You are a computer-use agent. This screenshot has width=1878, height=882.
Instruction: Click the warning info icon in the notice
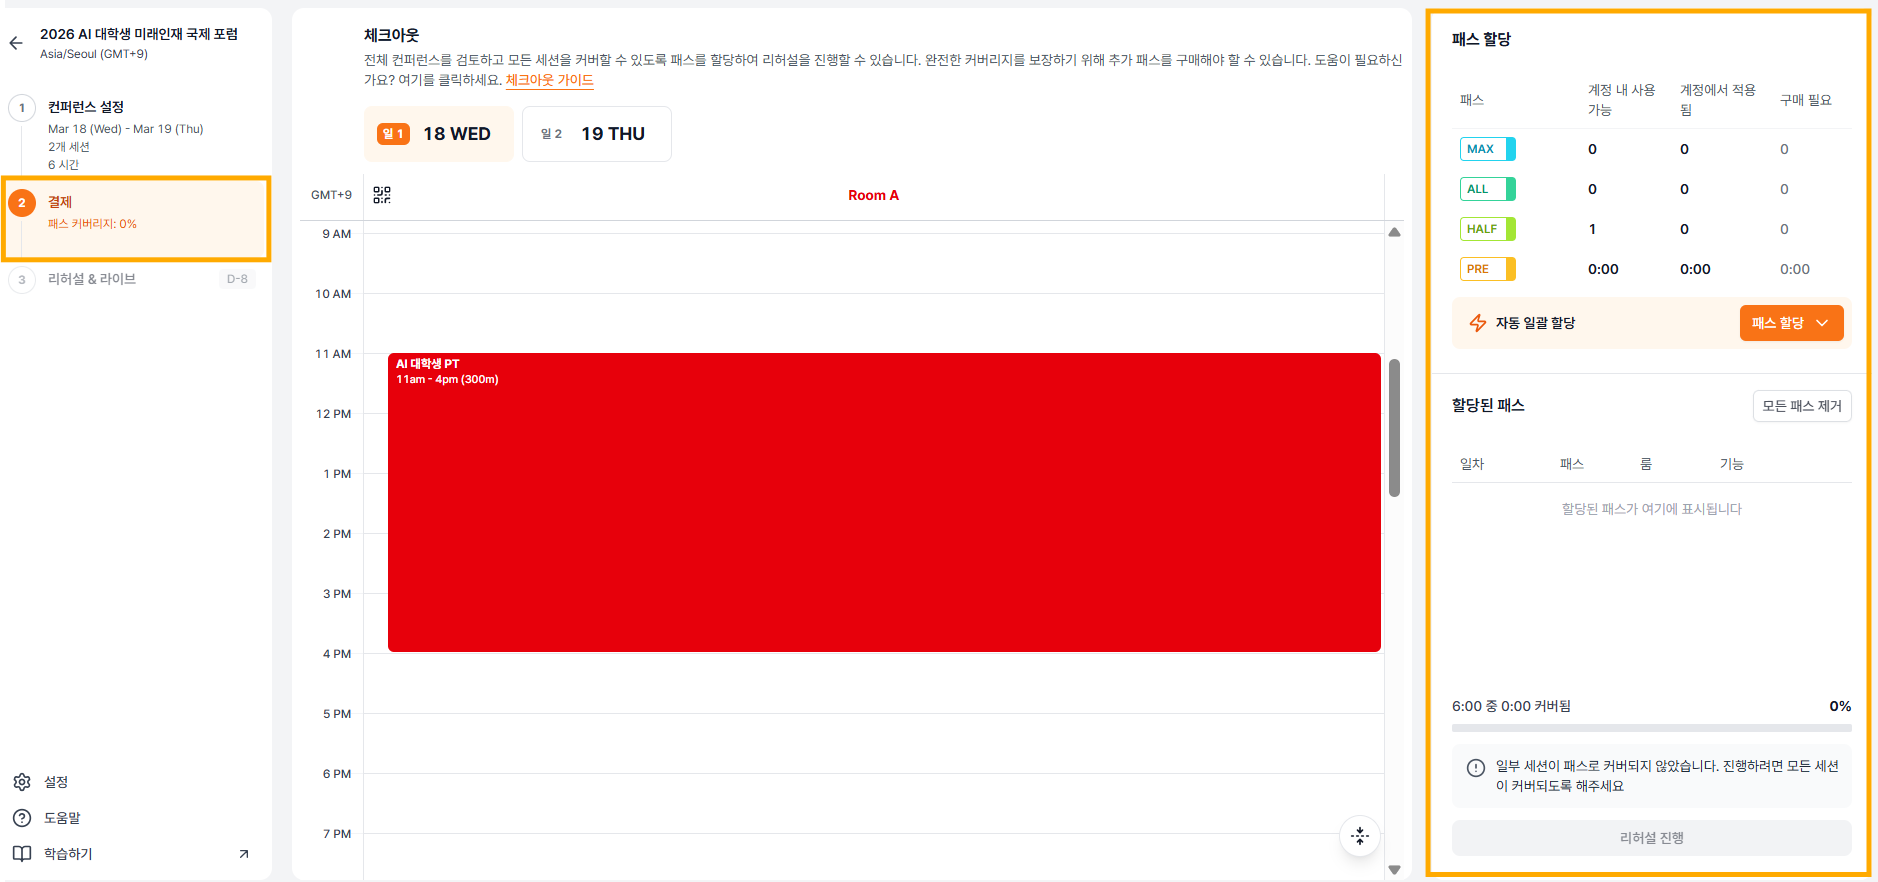click(x=1476, y=768)
